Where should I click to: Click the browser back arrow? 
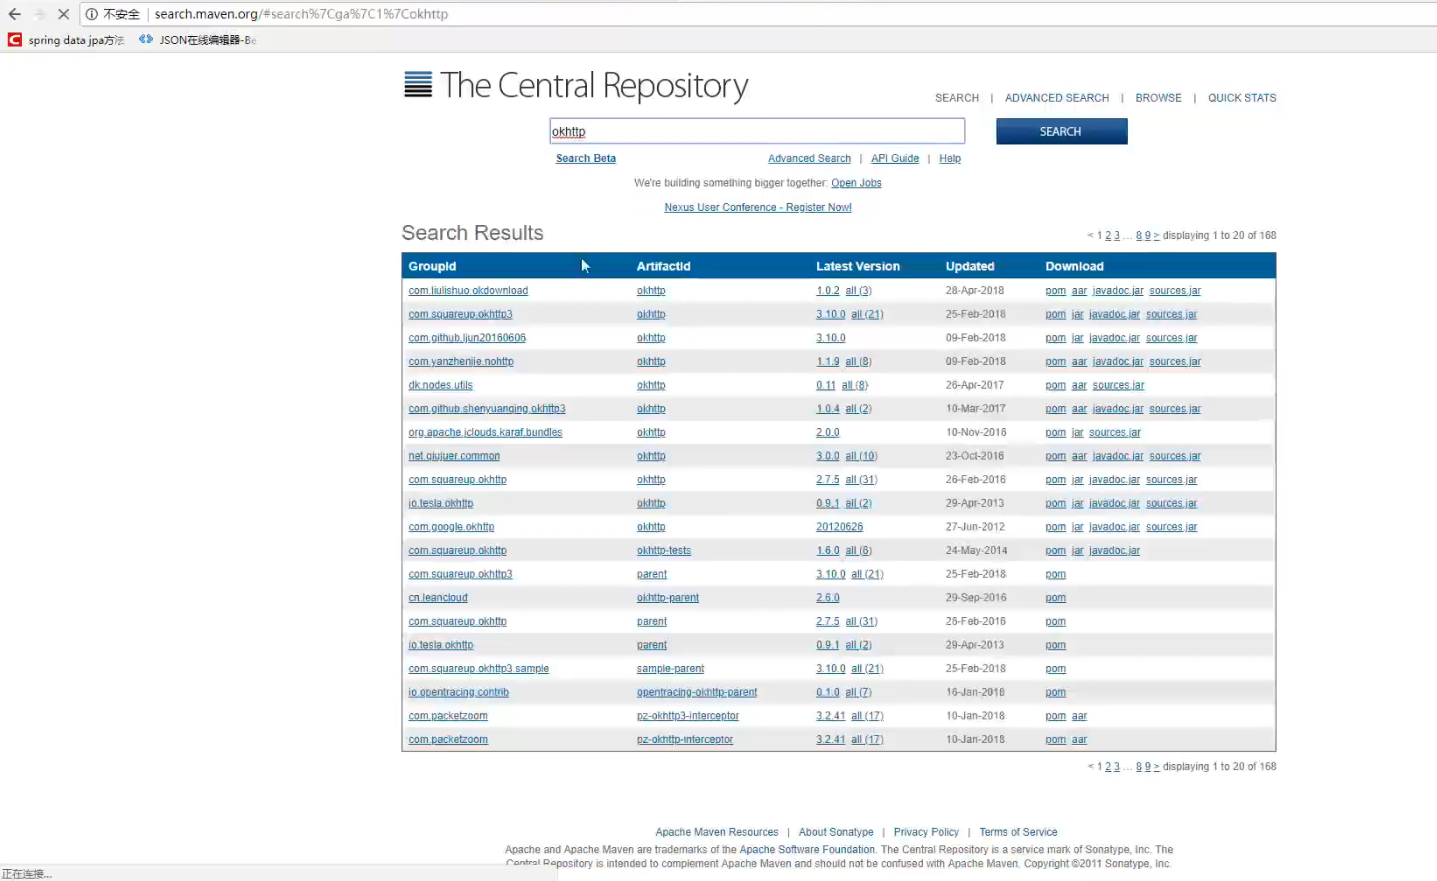tap(14, 14)
